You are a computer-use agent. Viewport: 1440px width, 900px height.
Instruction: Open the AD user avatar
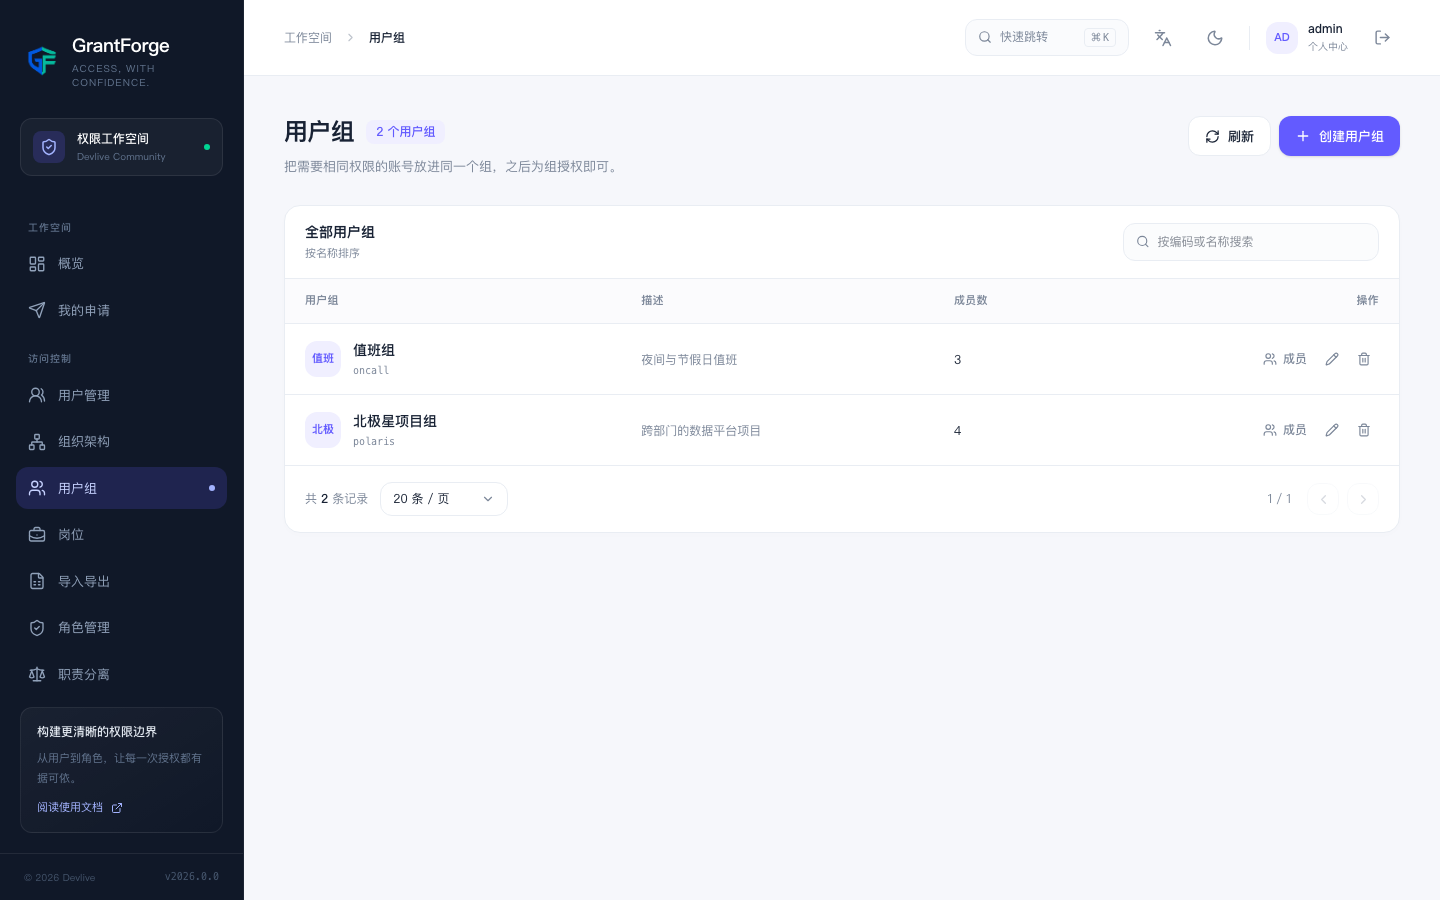(1282, 38)
